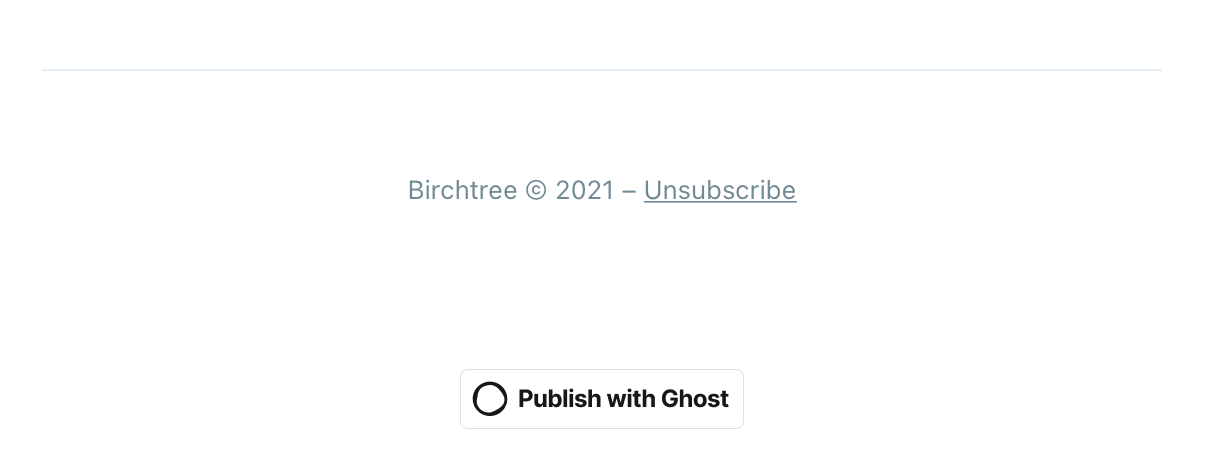
Task: Click the horizontal divider line above the footer
Action: coord(602,70)
